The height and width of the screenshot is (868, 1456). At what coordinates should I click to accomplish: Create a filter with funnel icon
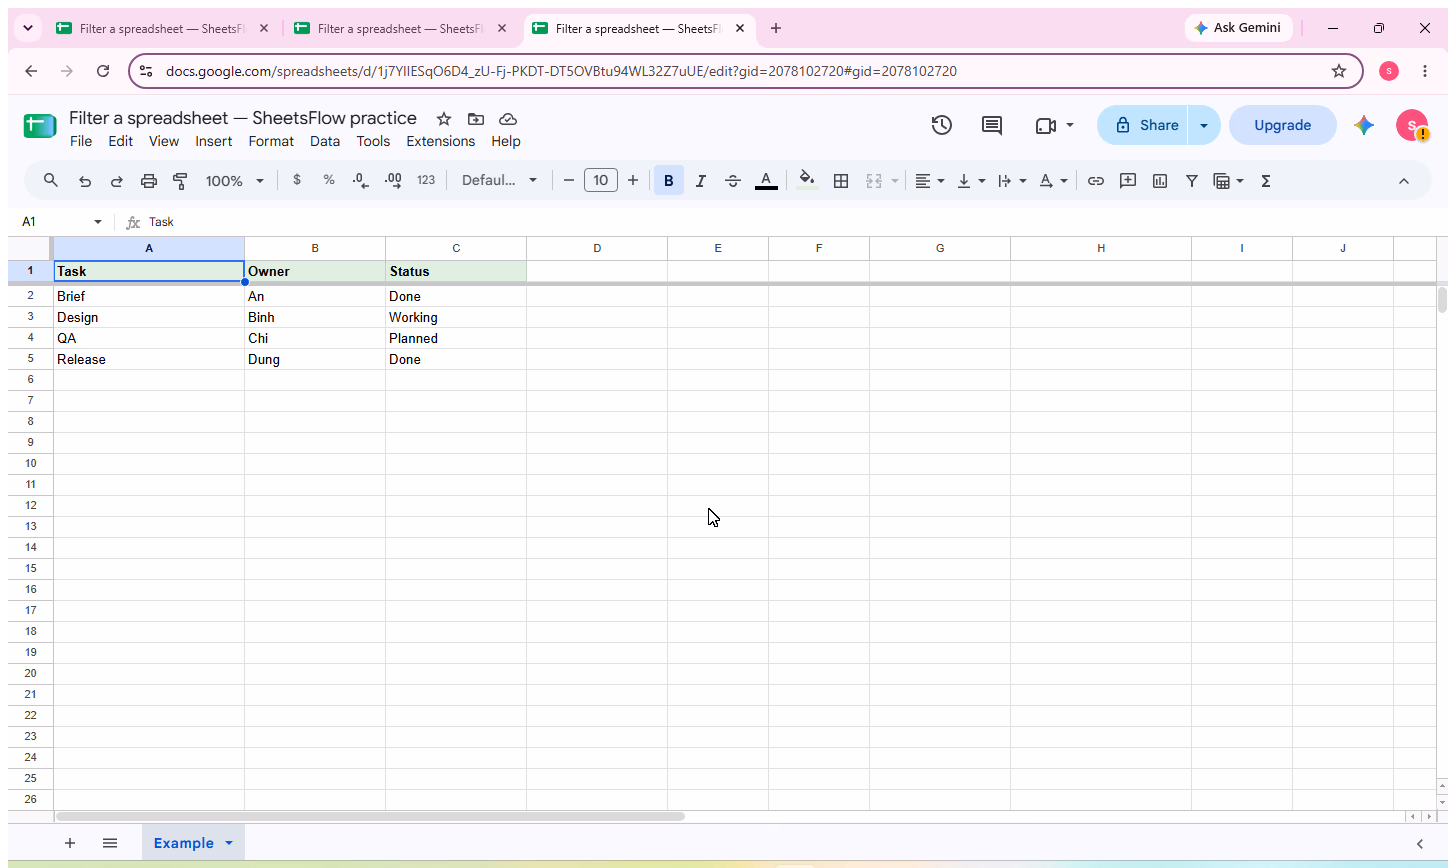tap(1192, 181)
